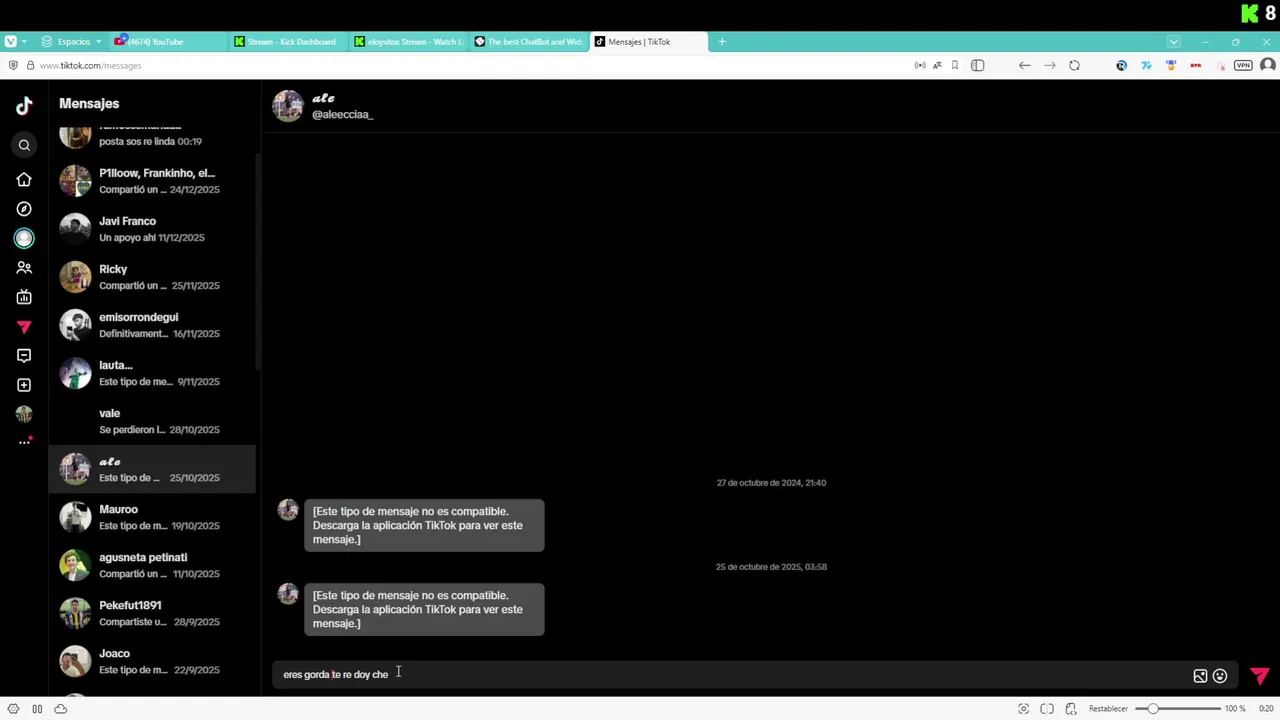Open the Vivaldi menu button
1280x720 pixels.
[x=10, y=42]
